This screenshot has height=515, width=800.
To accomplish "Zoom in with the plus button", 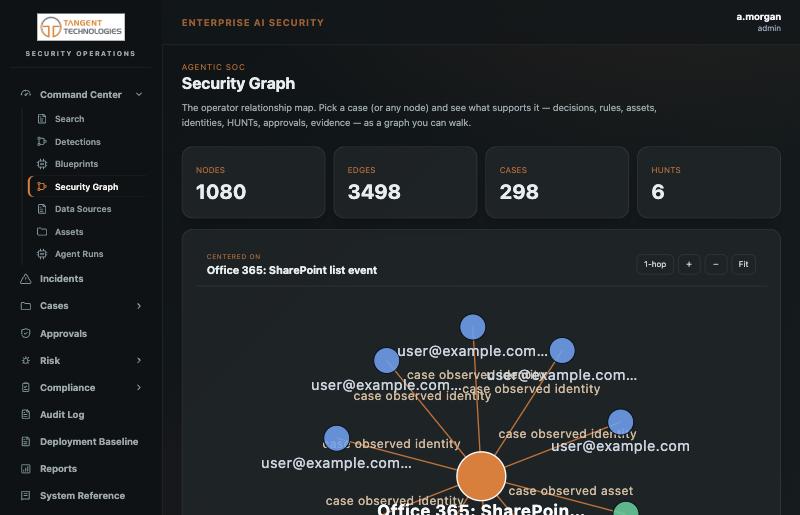I will click(x=689, y=264).
